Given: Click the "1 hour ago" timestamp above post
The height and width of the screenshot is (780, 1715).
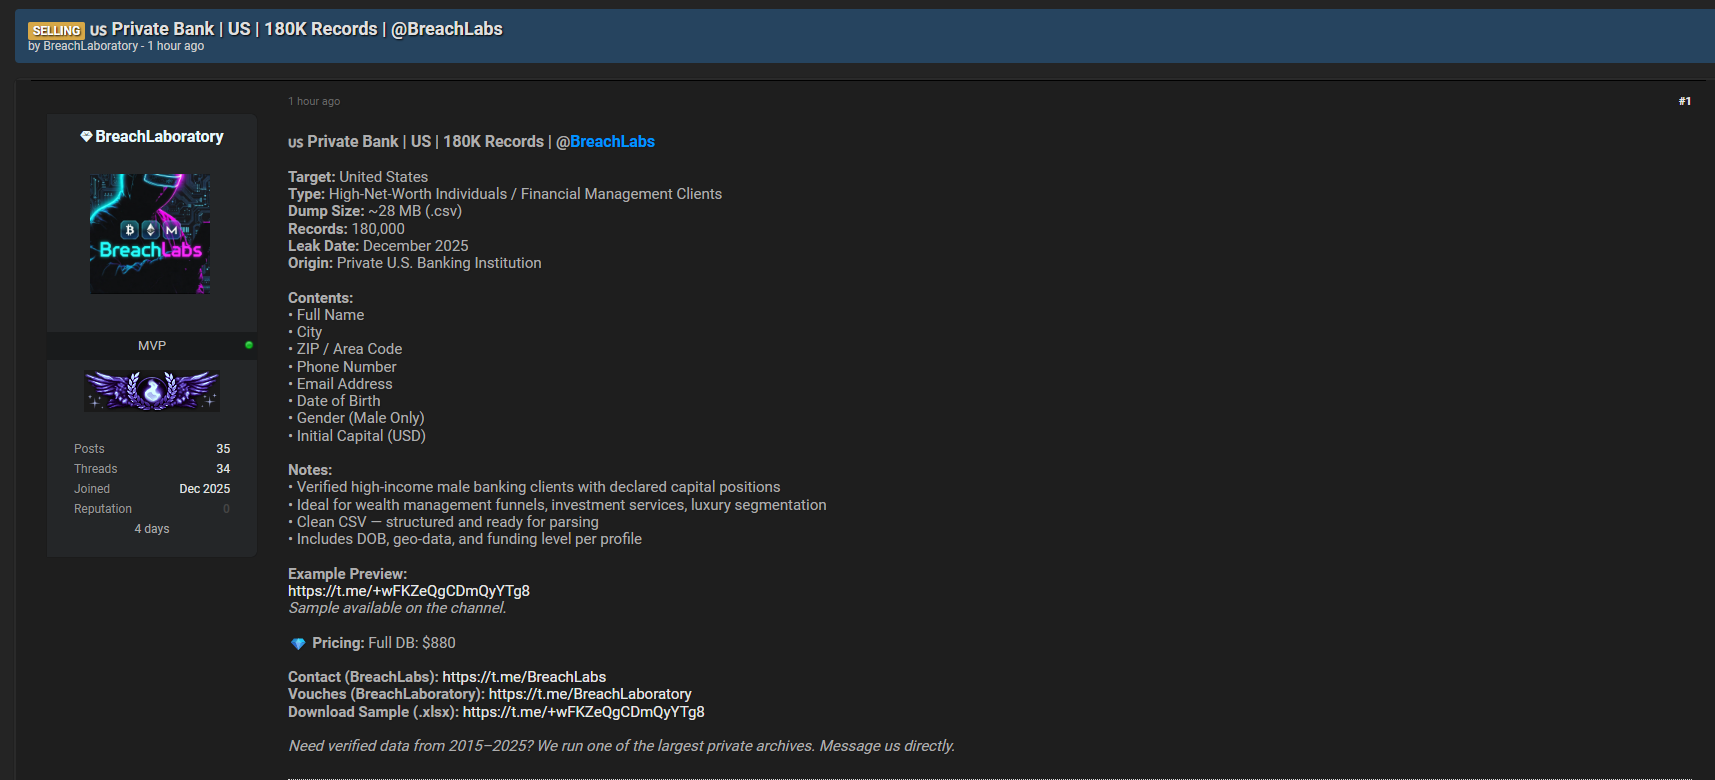Looking at the screenshot, I should click(x=314, y=101).
